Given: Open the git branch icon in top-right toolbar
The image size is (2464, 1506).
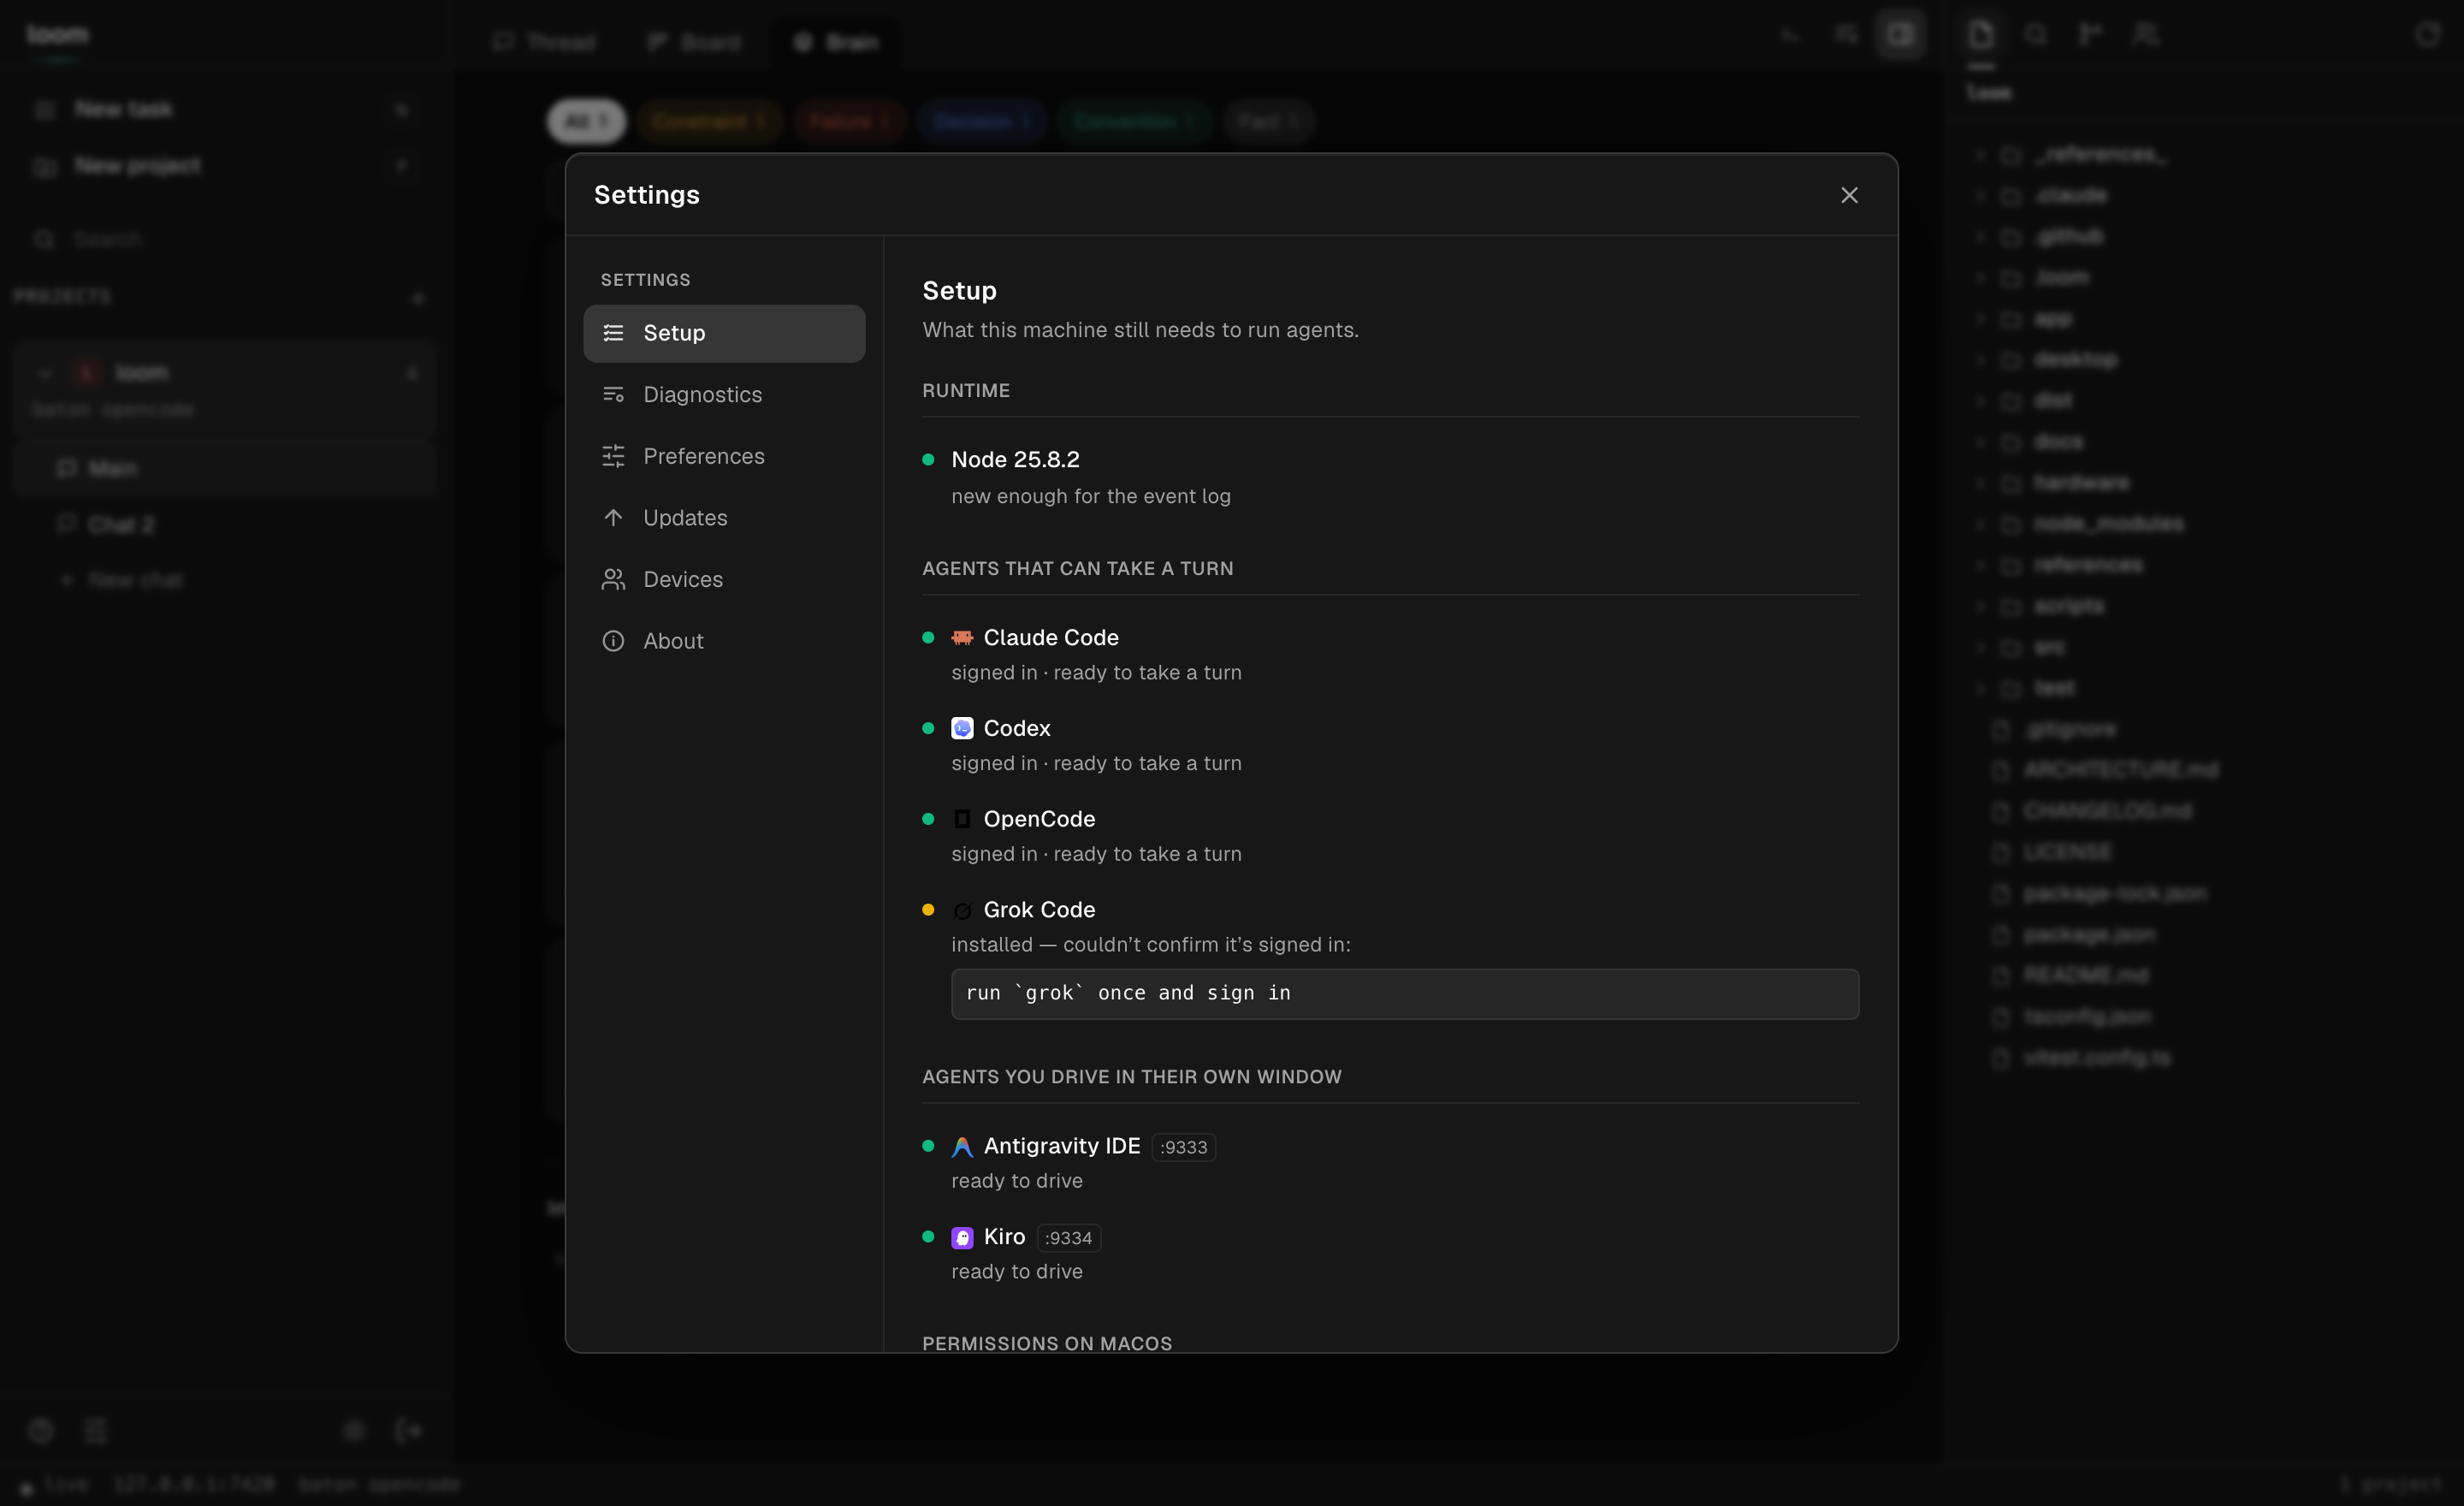Looking at the screenshot, I should coord(2090,35).
